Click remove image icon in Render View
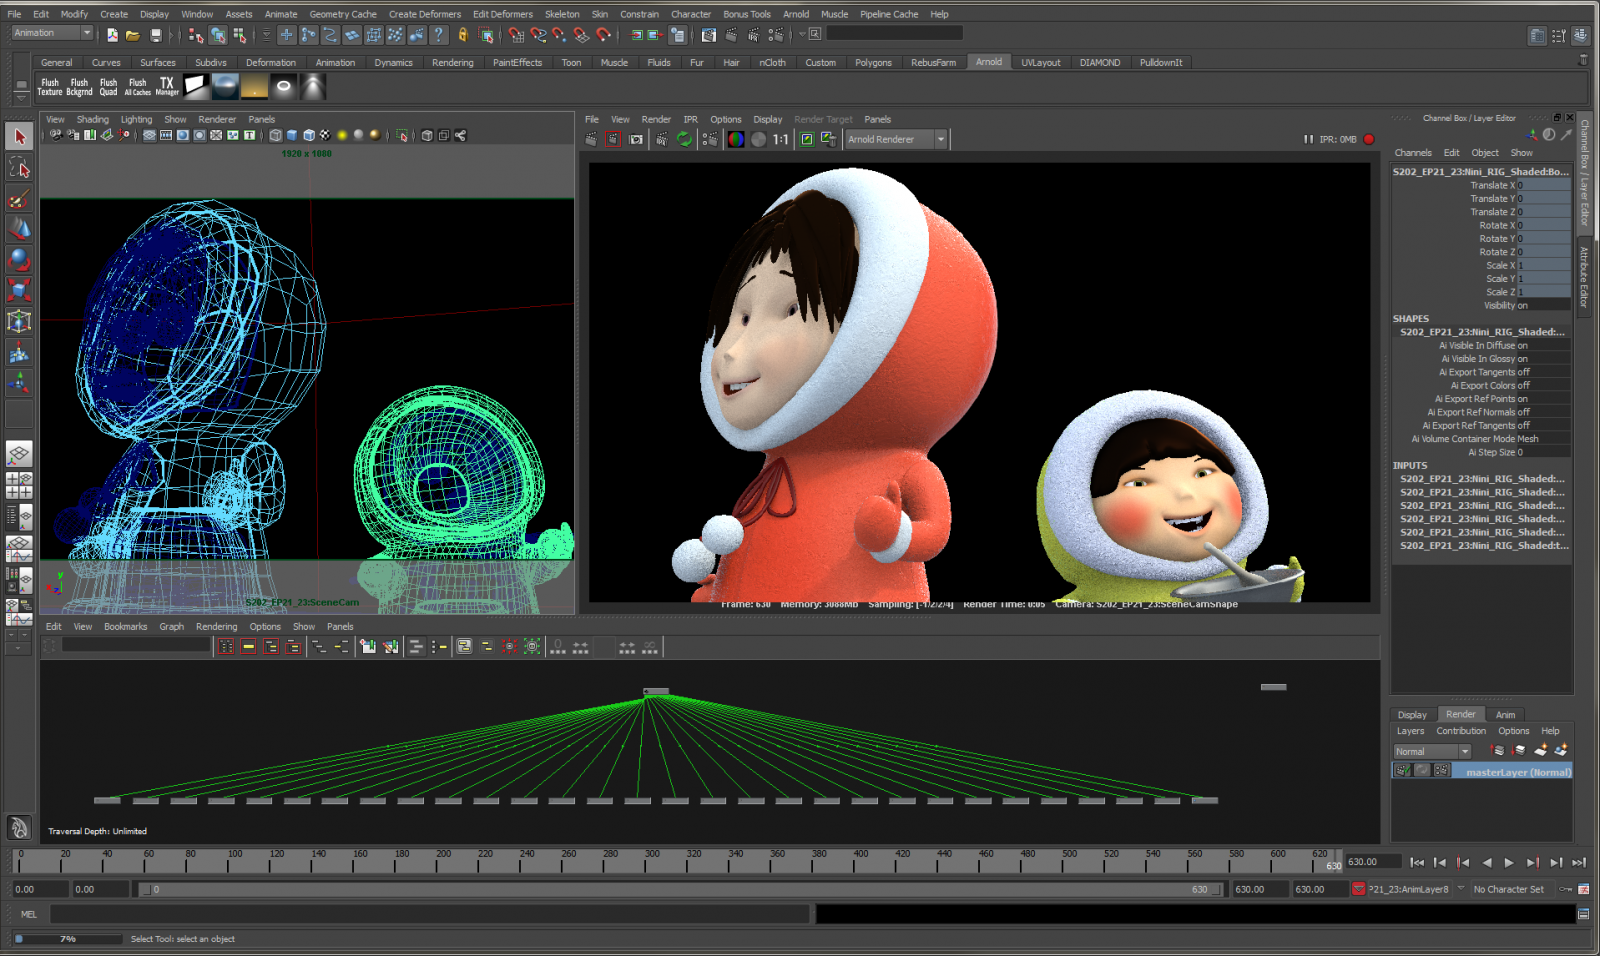 pos(828,139)
